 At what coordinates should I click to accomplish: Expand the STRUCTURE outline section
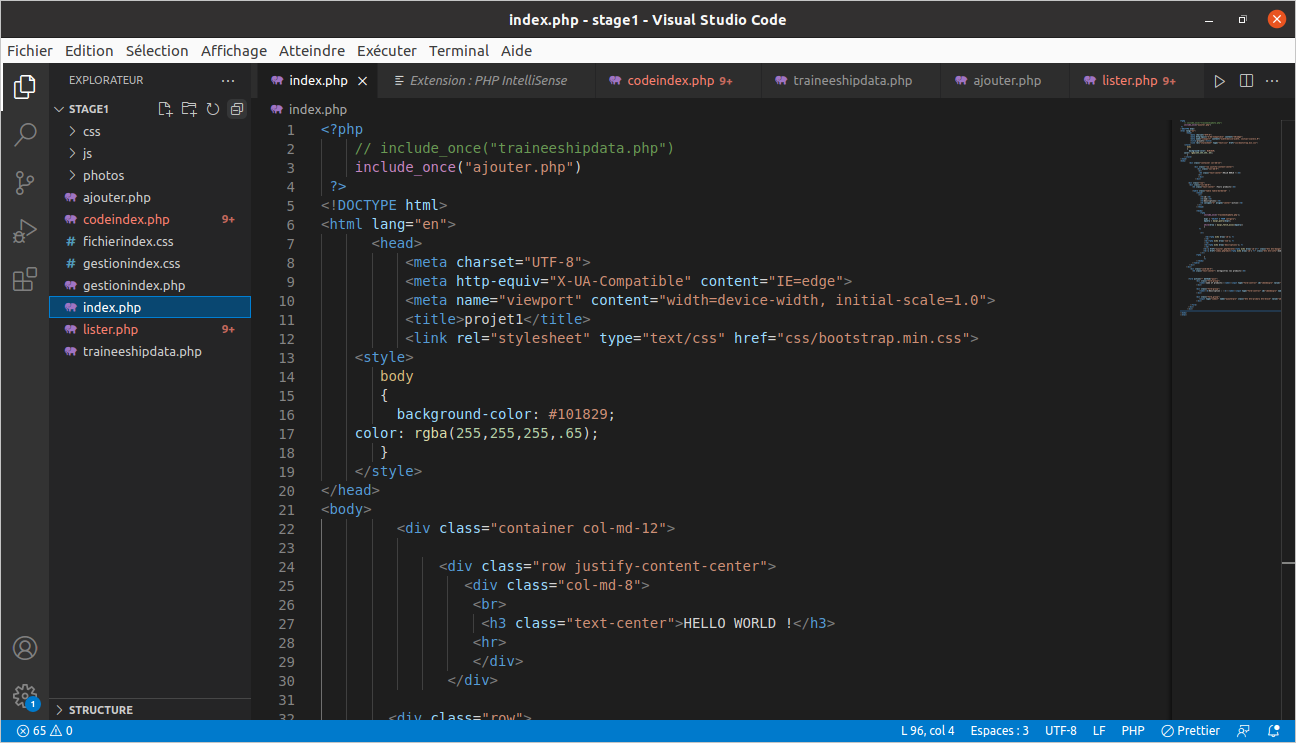point(150,710)
